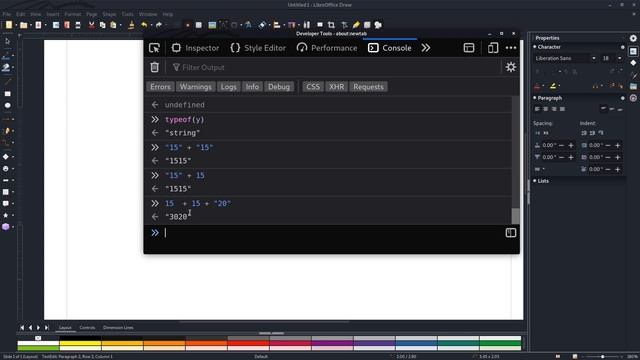640x360 pixels.
Task: Select the Rectangle tool in Draw sidebar
Action: [x=7, y=93]
